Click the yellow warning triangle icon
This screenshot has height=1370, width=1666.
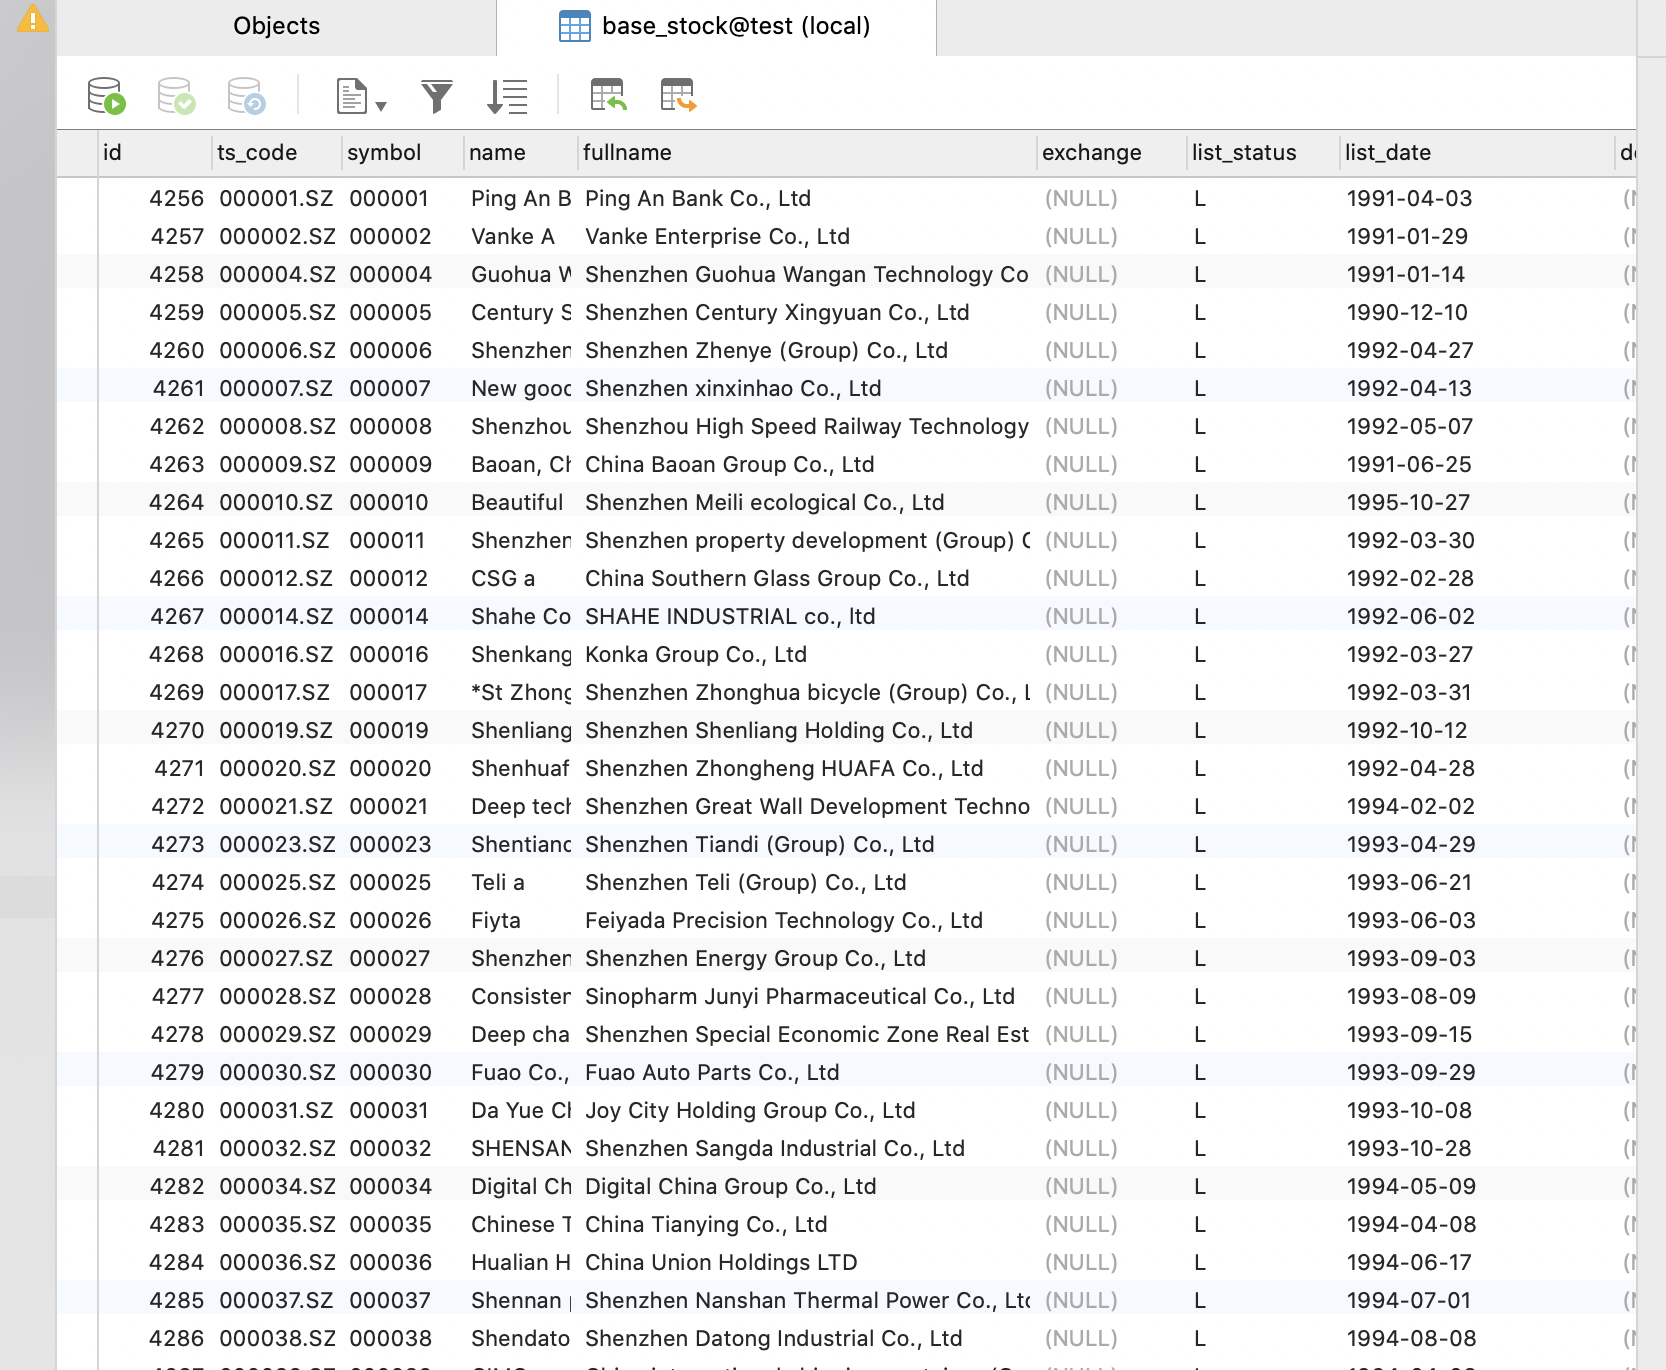(33, 18)
